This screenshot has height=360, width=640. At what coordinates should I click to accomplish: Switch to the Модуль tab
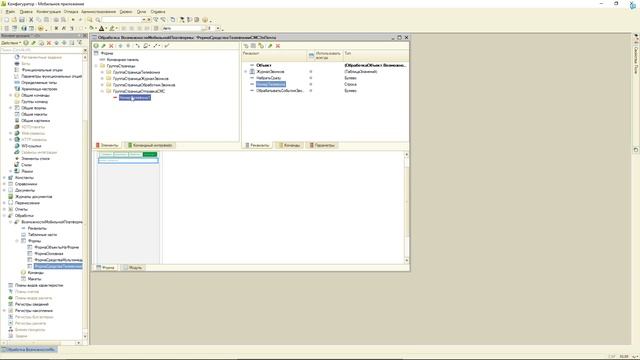(132, 268)
